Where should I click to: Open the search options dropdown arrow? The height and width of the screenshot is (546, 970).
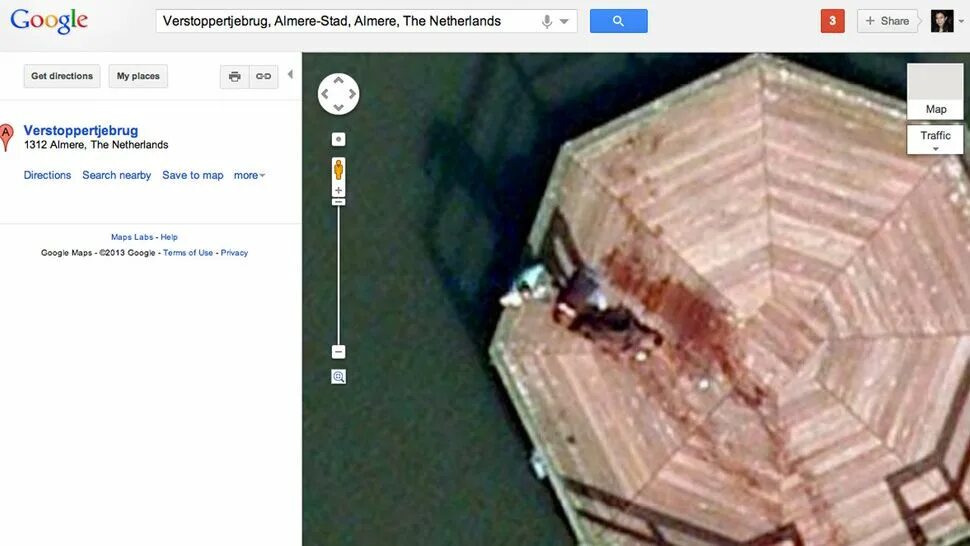click(x=564, y=22)
